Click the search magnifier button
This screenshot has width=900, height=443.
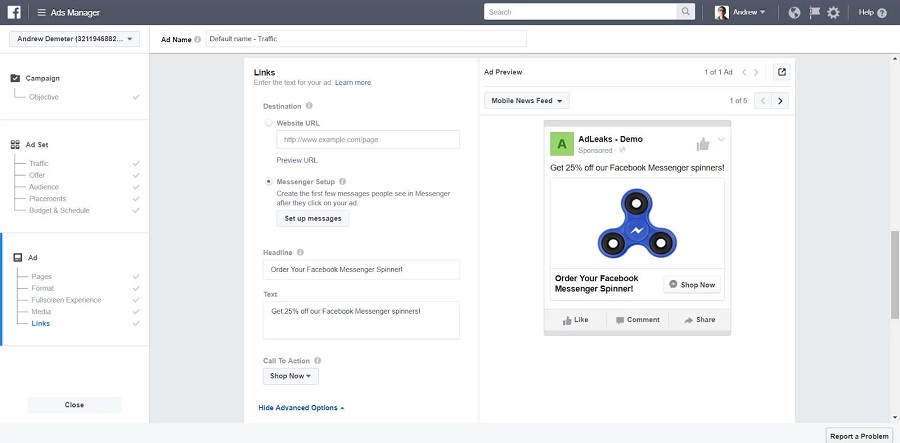tap(685, 12)
